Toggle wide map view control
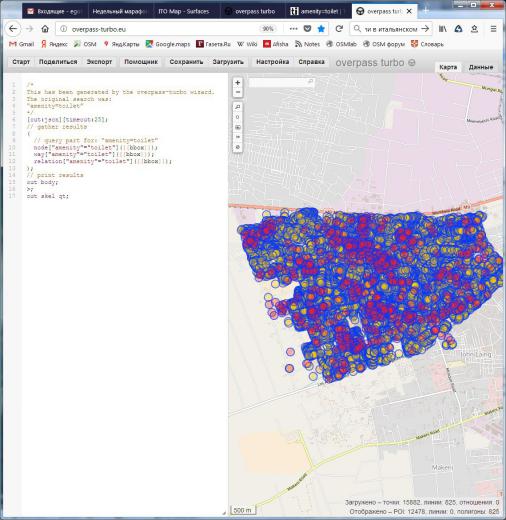The image size is (506, 520). pyautogui.click(x=237, y=137)
